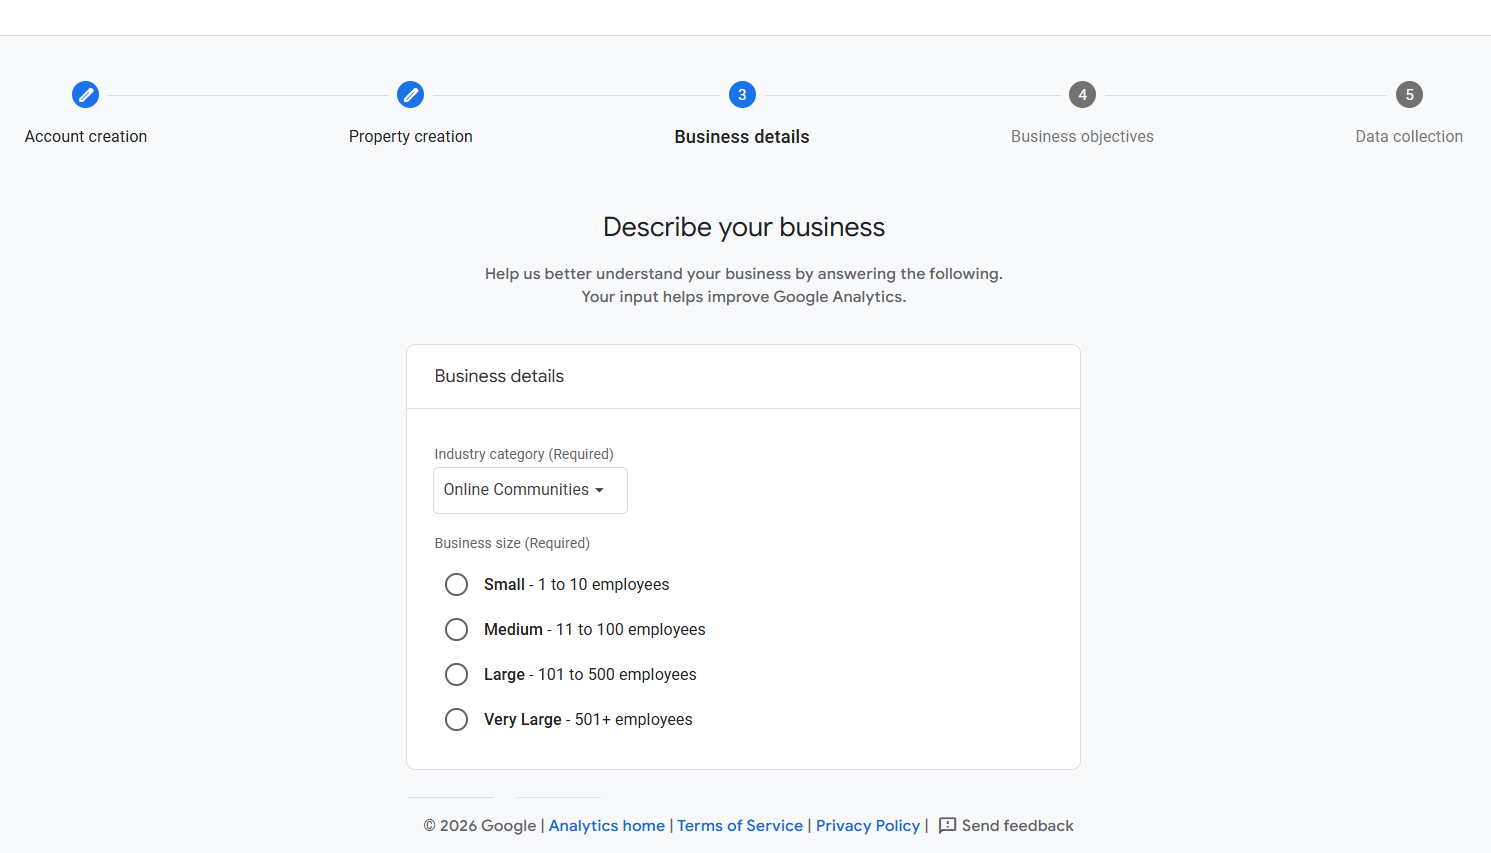The image size is (1491, 853).
Task: Click the step 5 circle in the progress bar
Action: (x=1409, y=94)
